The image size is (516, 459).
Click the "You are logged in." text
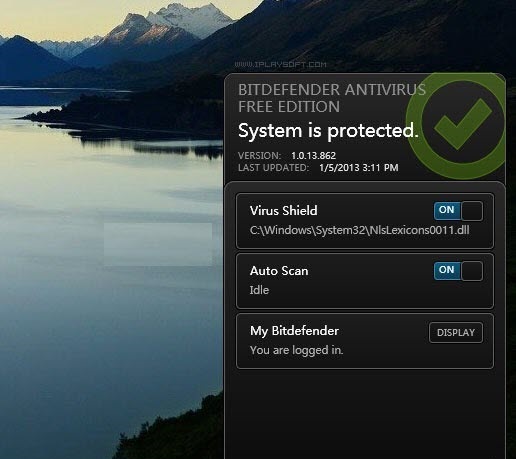coord(296,350)
